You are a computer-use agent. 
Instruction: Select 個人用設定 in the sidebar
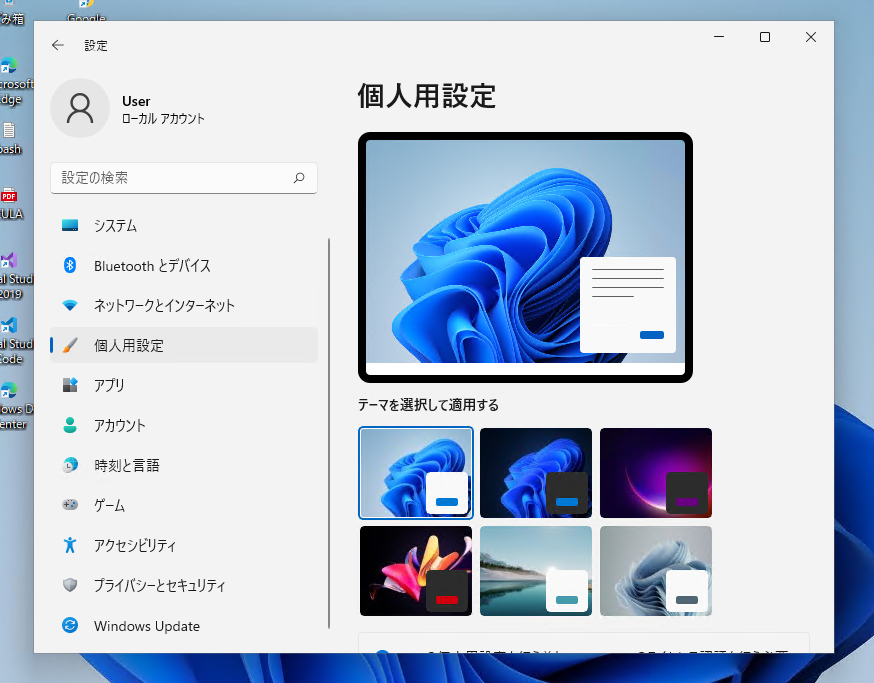click(128, 345)
